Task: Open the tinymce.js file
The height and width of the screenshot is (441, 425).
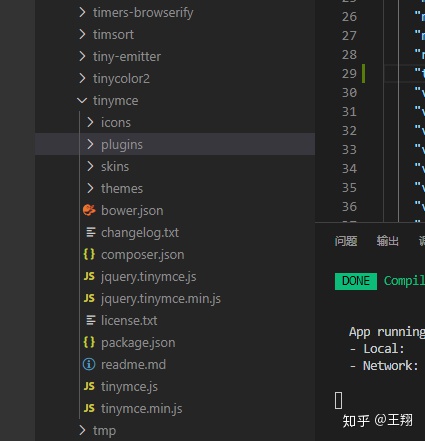Action: [x=129, y=386]
